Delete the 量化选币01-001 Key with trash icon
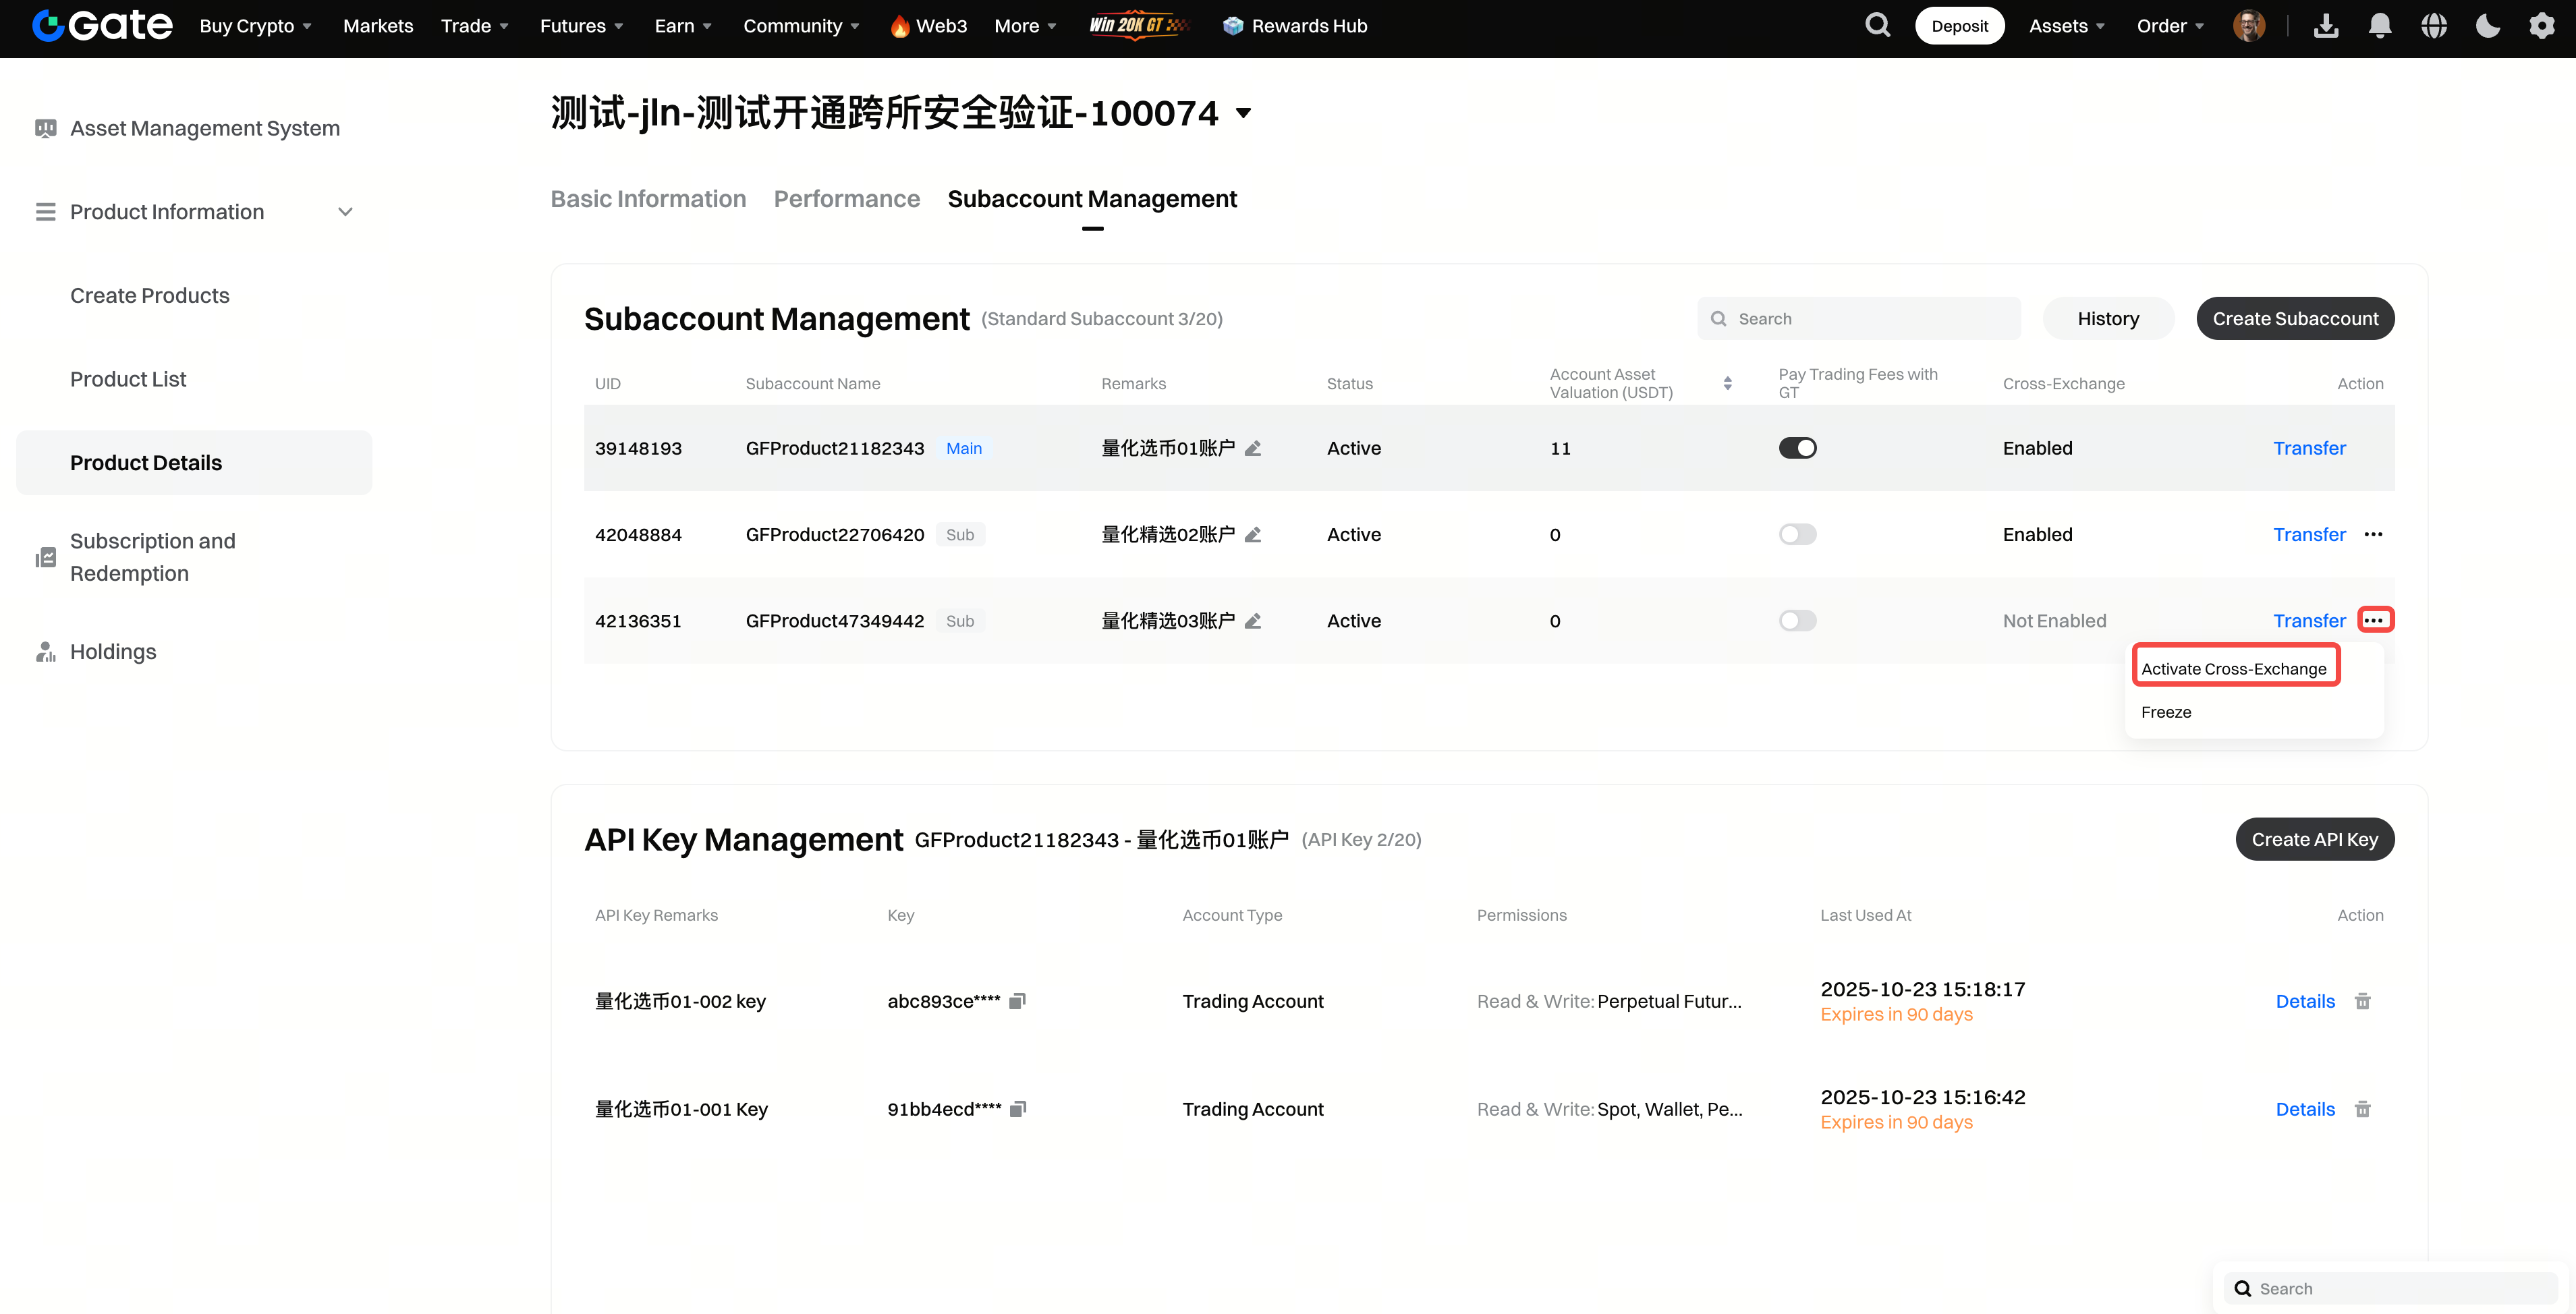The height and width of the screenshot is (1314, 2576). tap(2363, 1109)
